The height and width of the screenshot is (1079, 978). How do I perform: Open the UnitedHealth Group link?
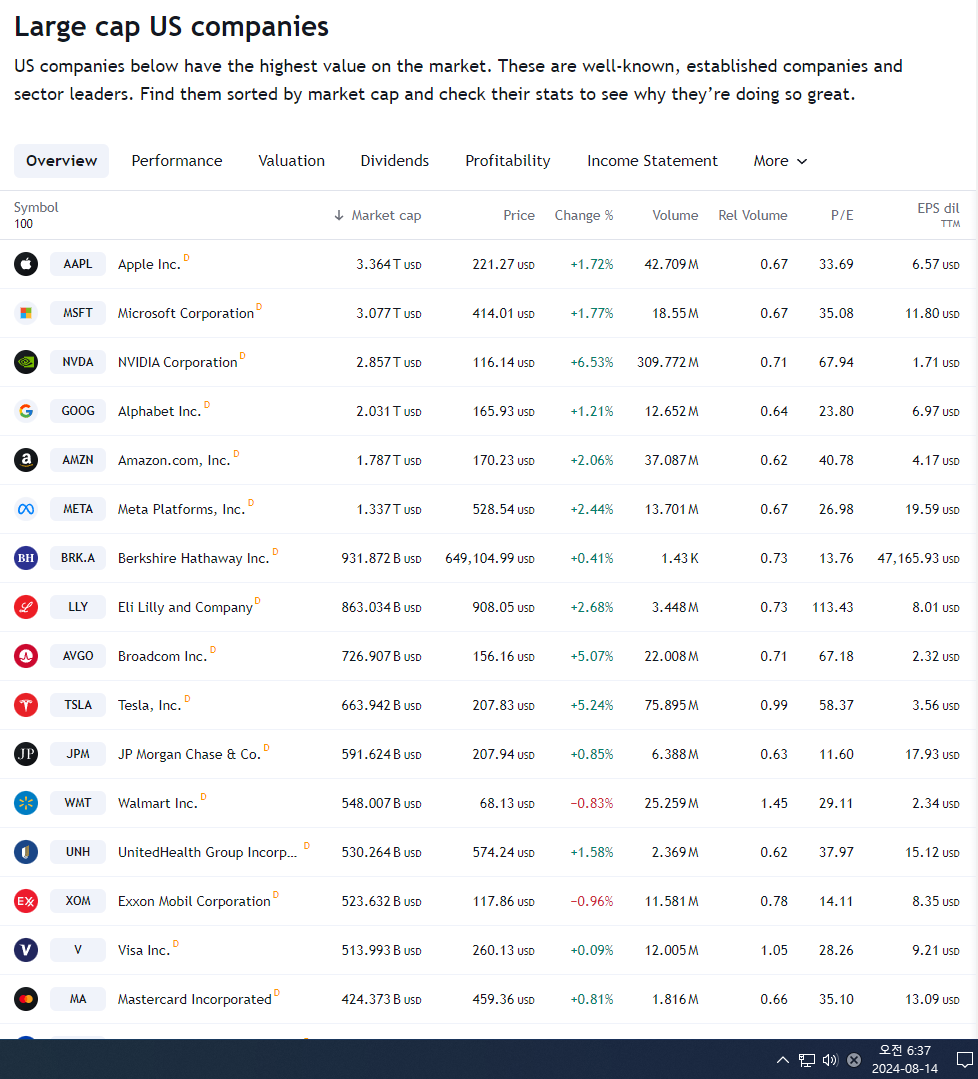click(208, 853)
